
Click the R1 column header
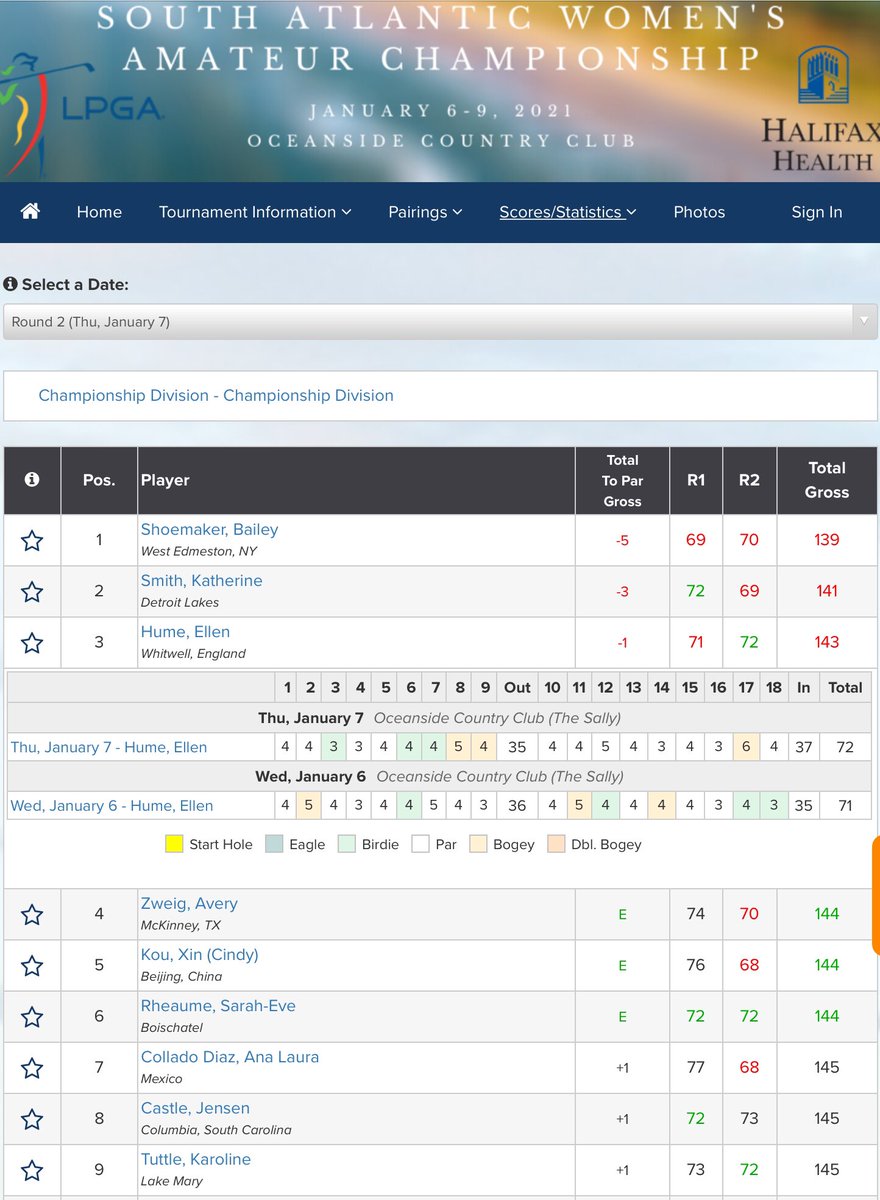696,480
